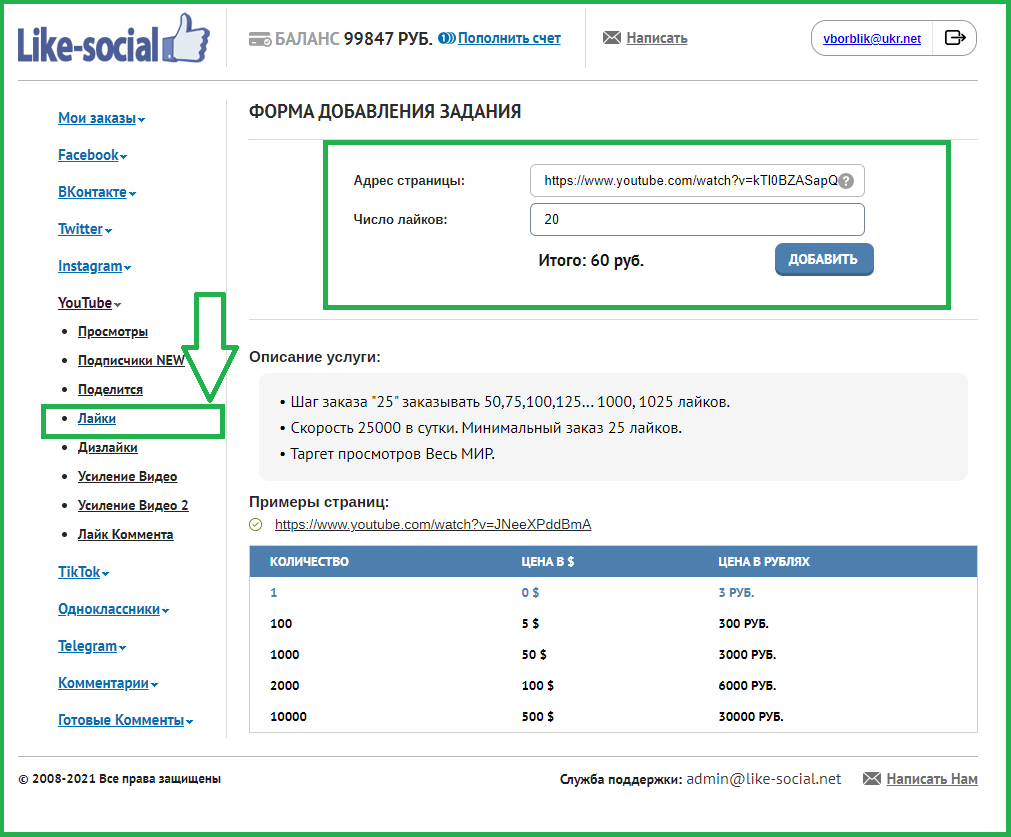Viewport: 1011px width, 837px height.
Task: Select Усиление Видео 2 menu item
Action: pyautogui.click(x=133, y=506)
